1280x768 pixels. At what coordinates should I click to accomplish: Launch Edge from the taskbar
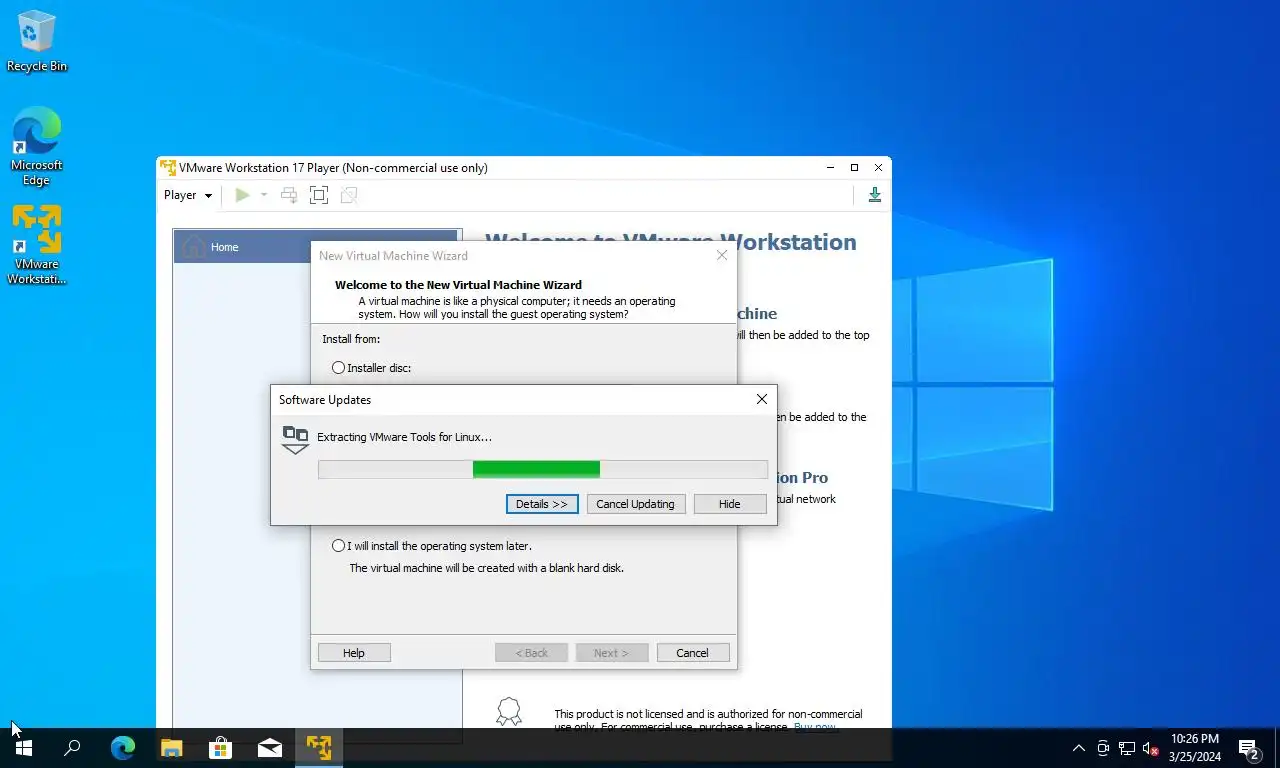point(122,747)
